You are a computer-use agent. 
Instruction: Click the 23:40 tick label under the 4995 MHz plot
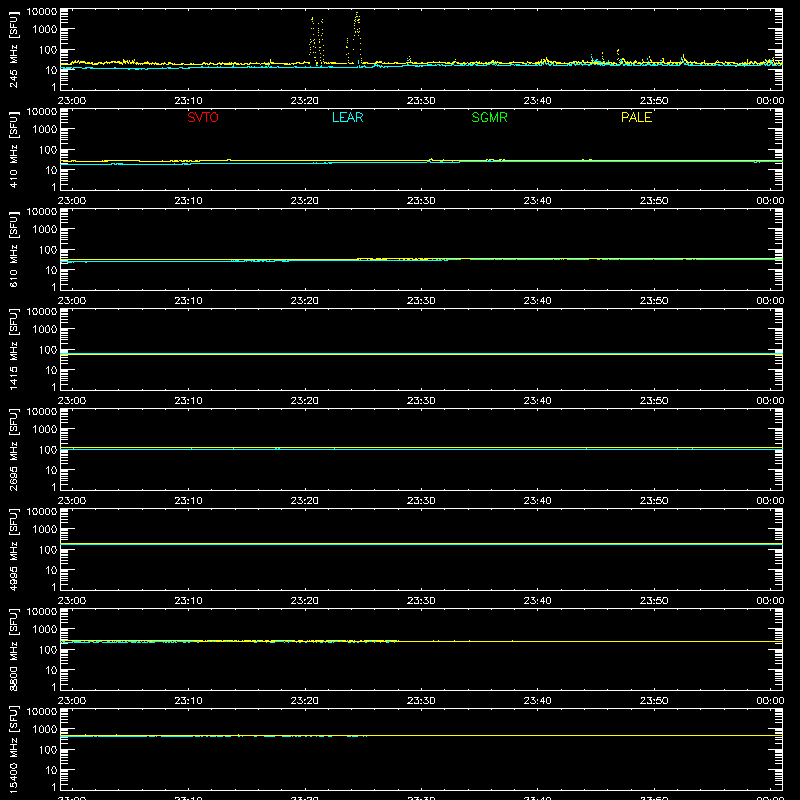coord(537,601)
